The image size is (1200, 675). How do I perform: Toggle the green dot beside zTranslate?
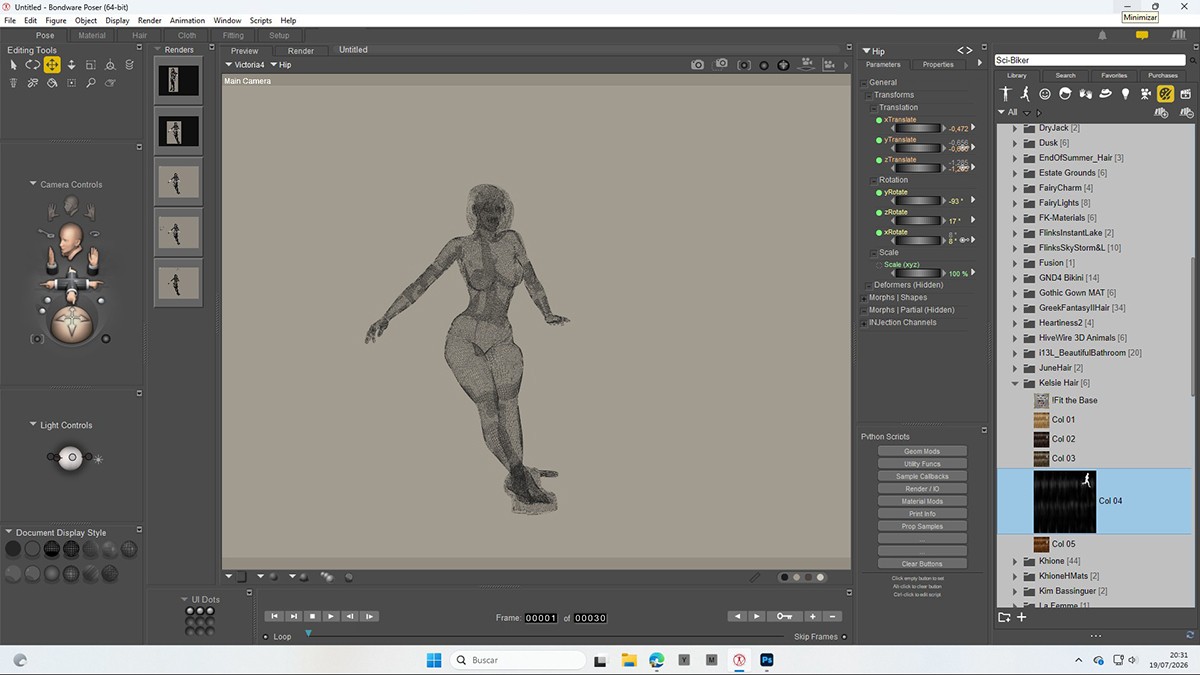(879, 160)
